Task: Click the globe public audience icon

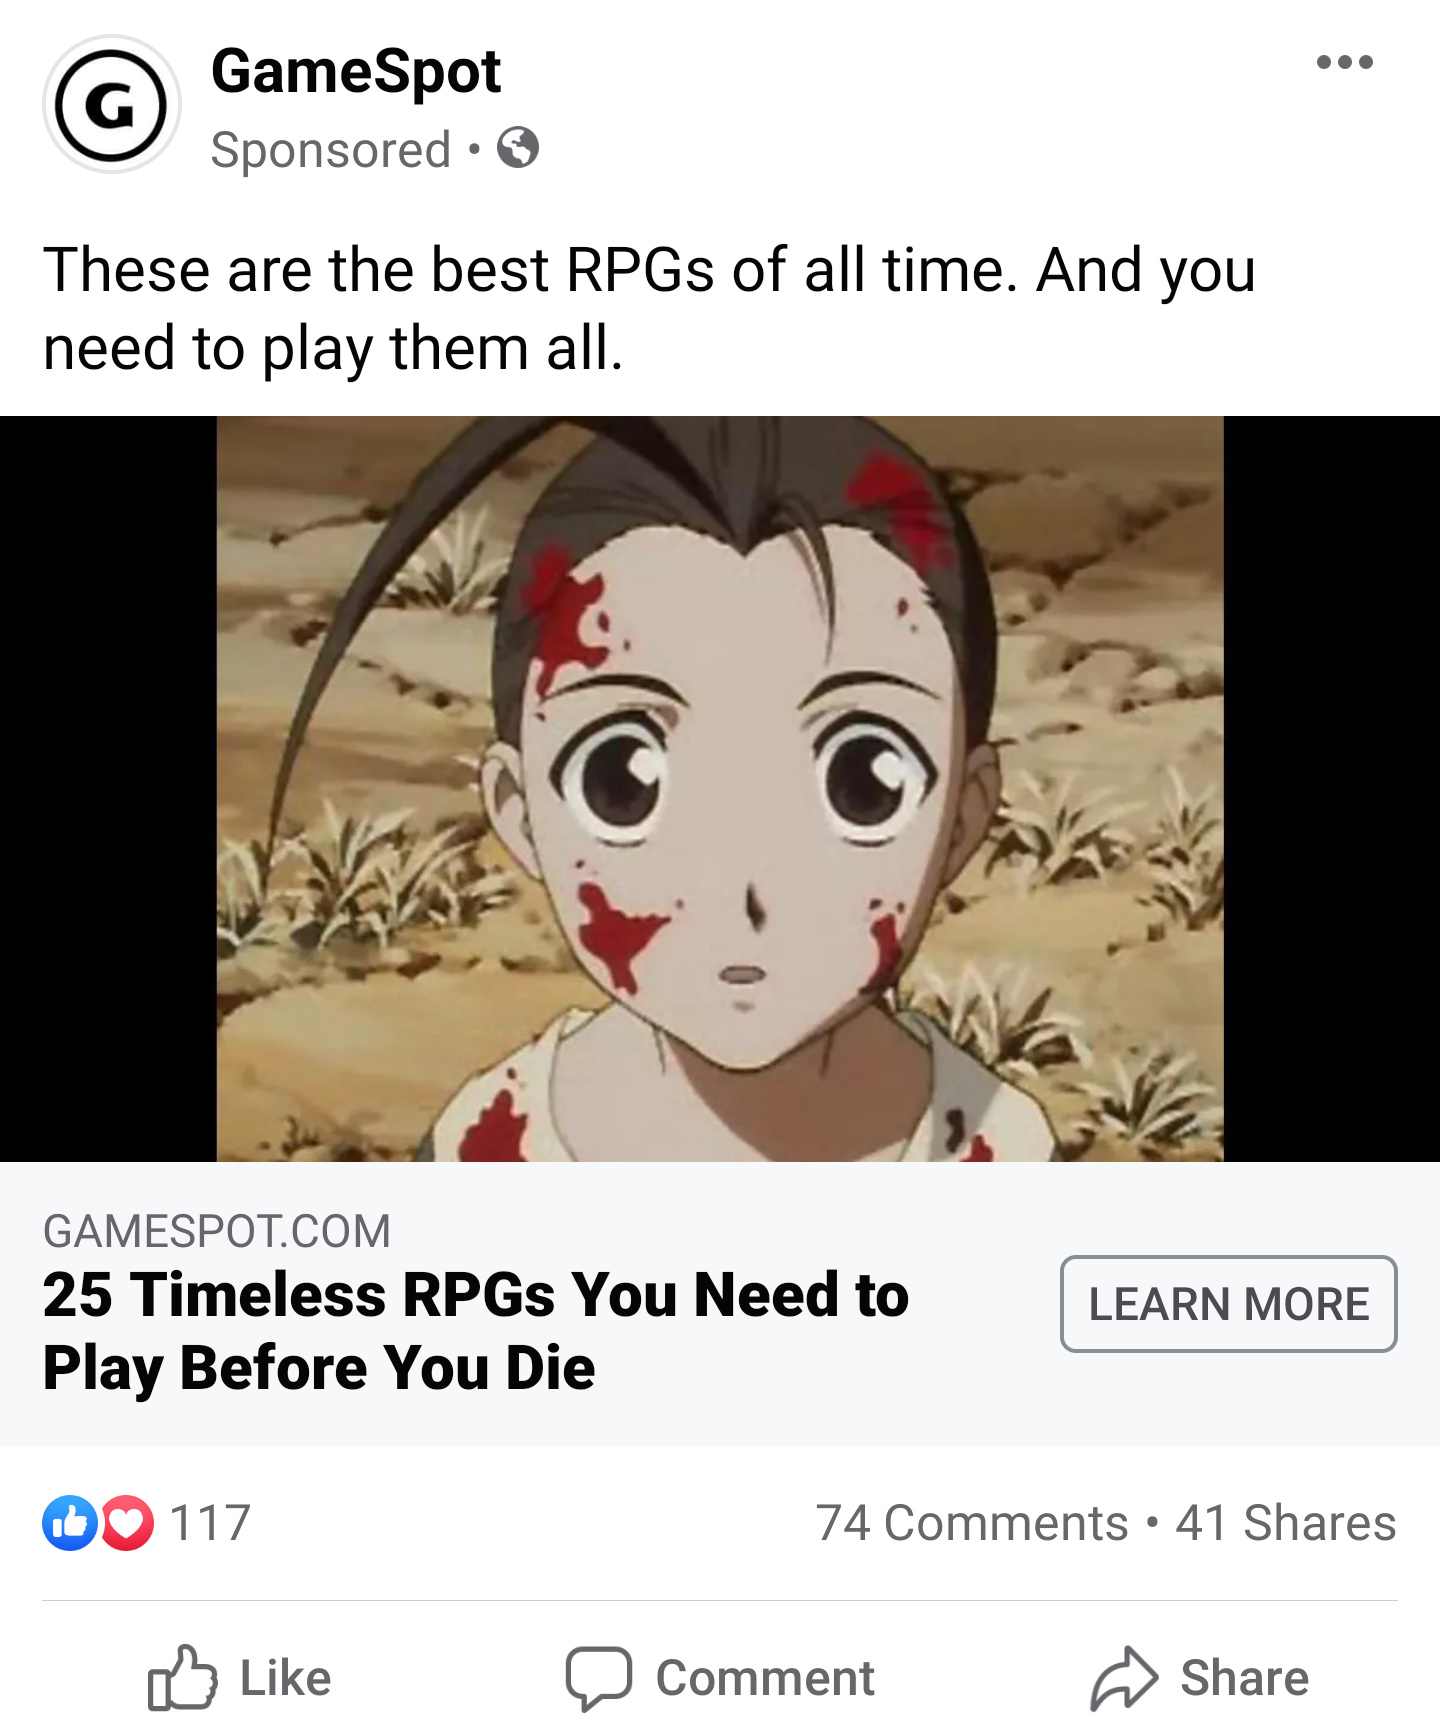Action: 518,148
